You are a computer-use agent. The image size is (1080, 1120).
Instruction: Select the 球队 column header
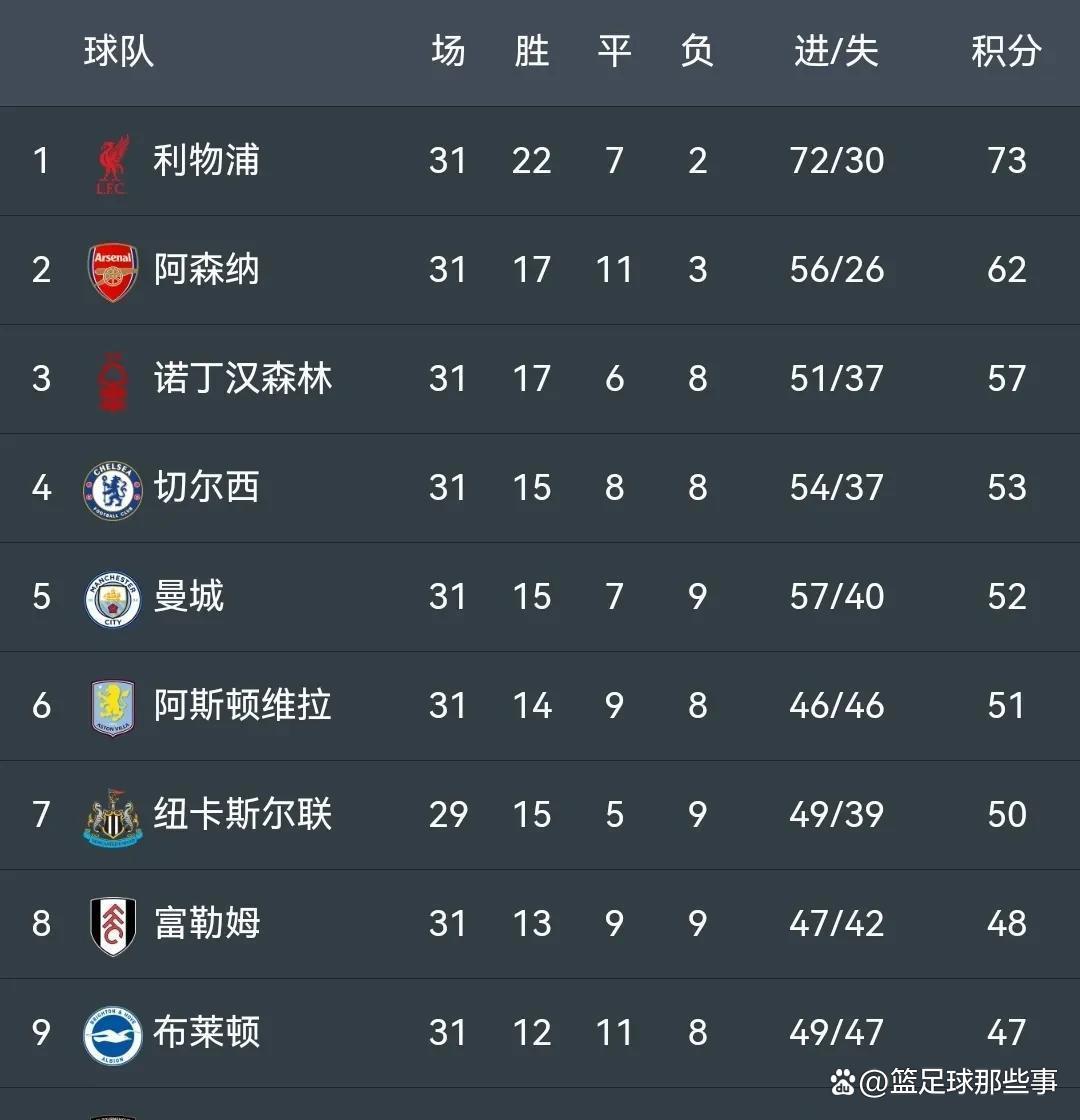[x=119, y=51]
